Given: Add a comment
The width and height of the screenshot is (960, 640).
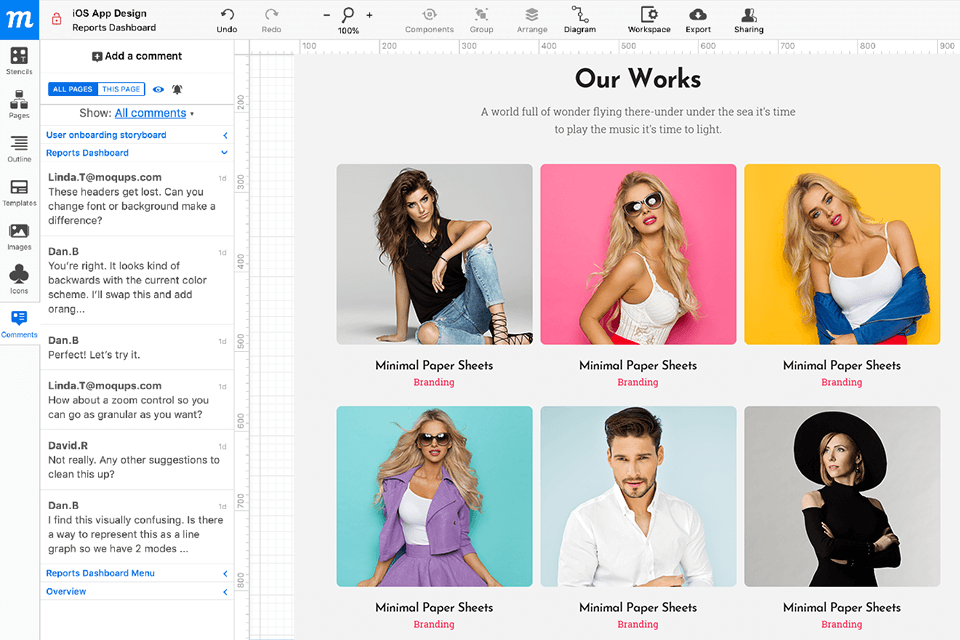Looking at the screenshot, I should point(137,56).
